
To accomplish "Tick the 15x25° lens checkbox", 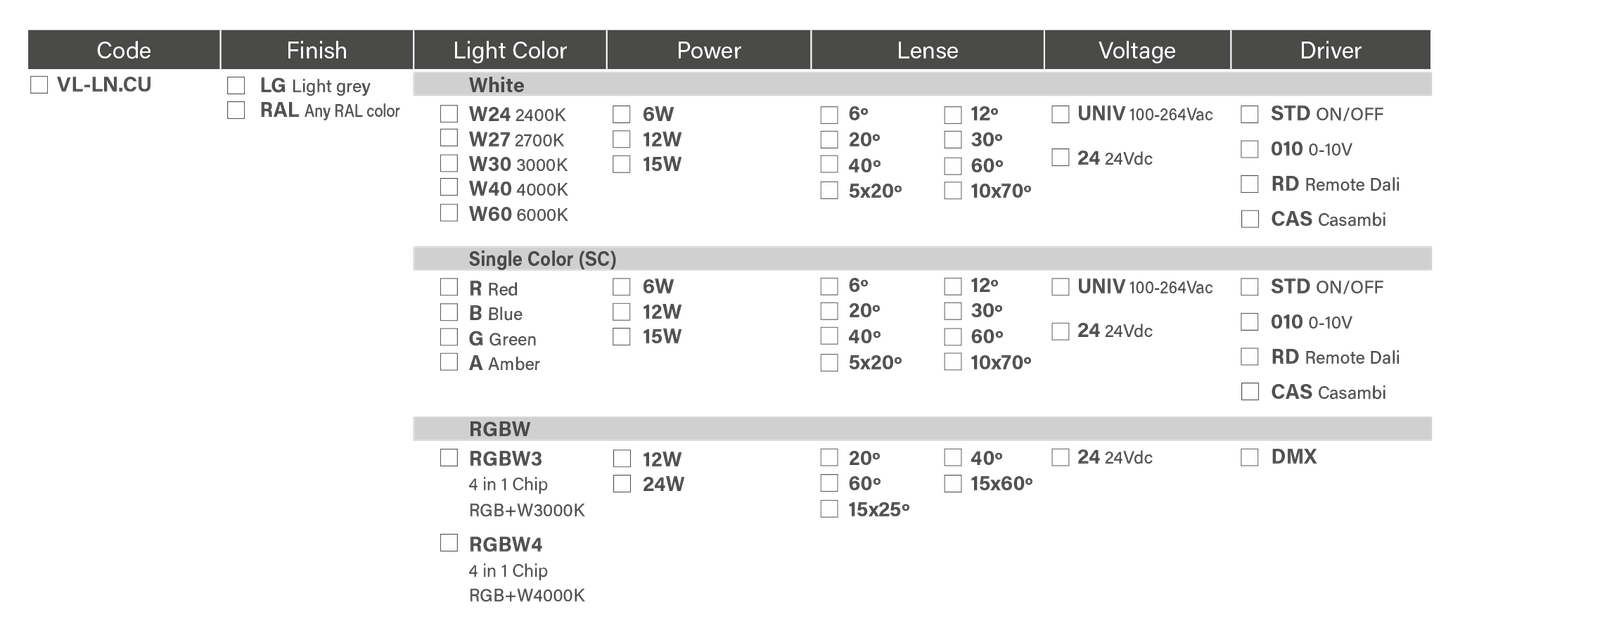I will 829,509.
